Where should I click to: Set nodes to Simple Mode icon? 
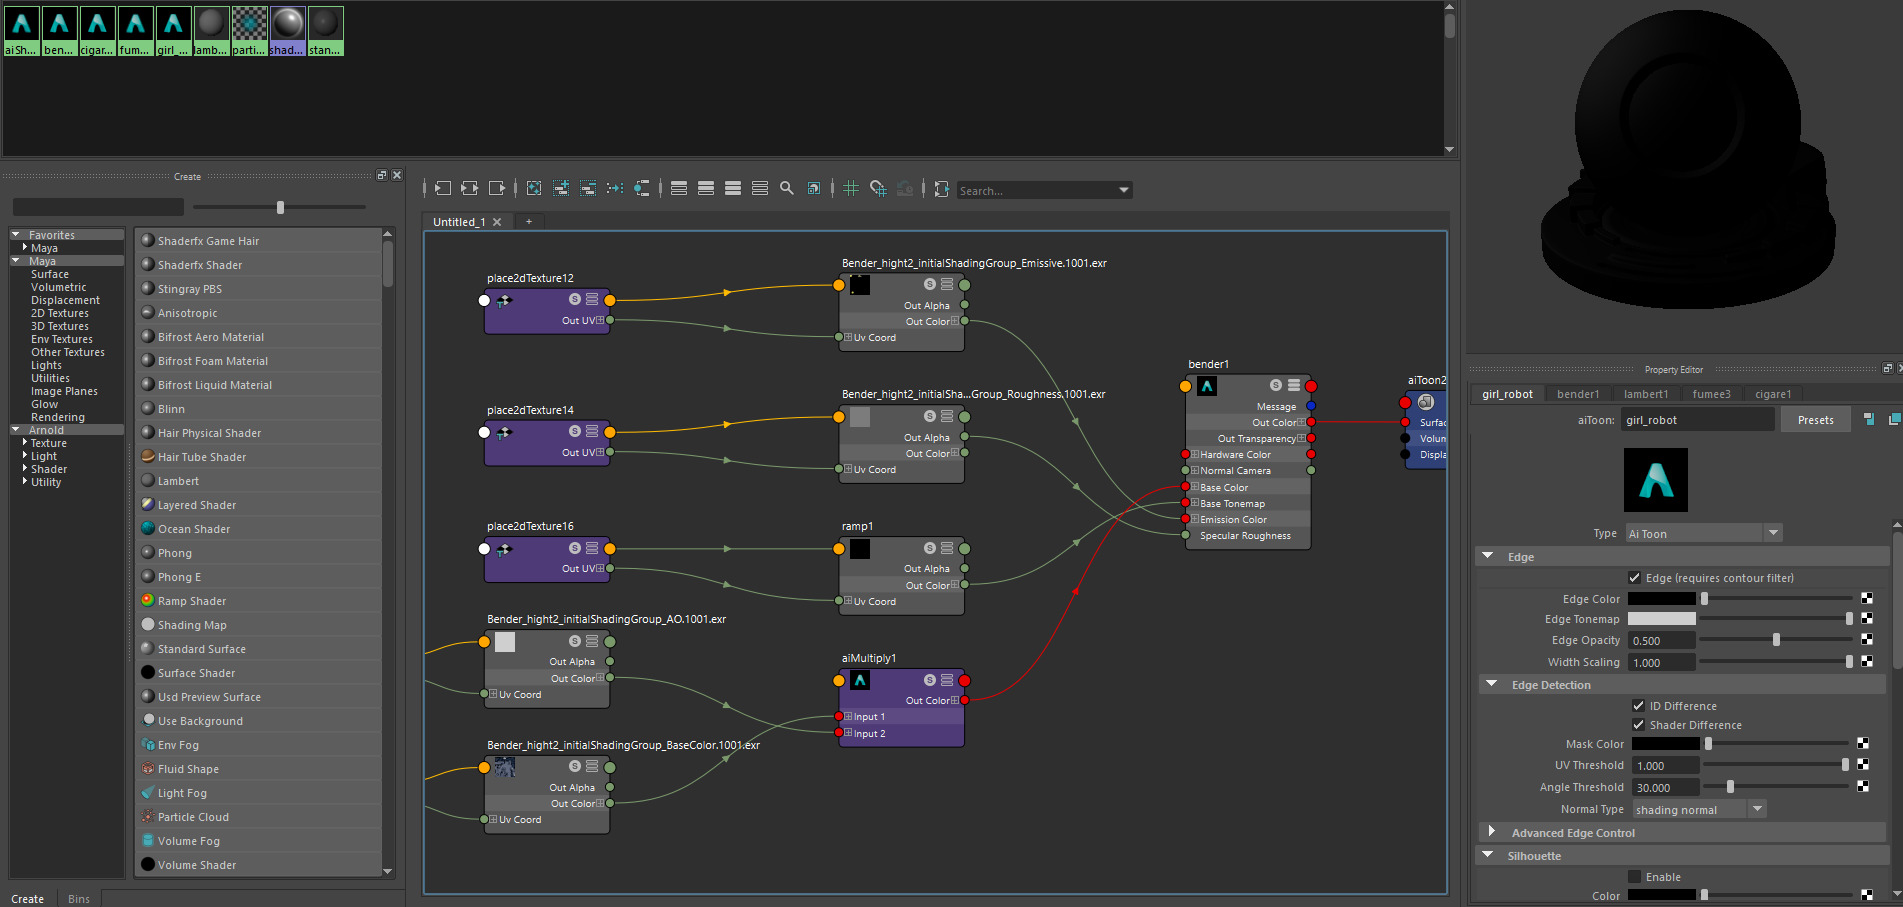(x=679, y=188)
